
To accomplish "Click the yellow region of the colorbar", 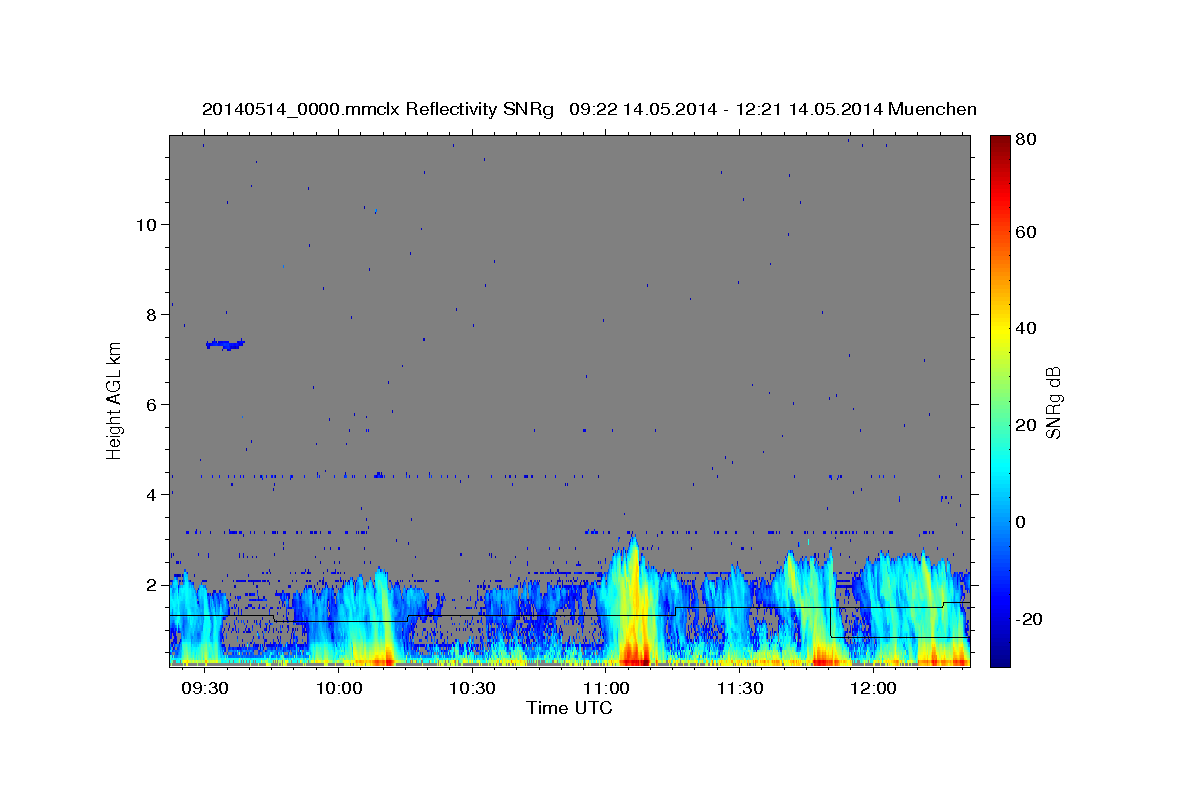I will [x=999, y=330].
